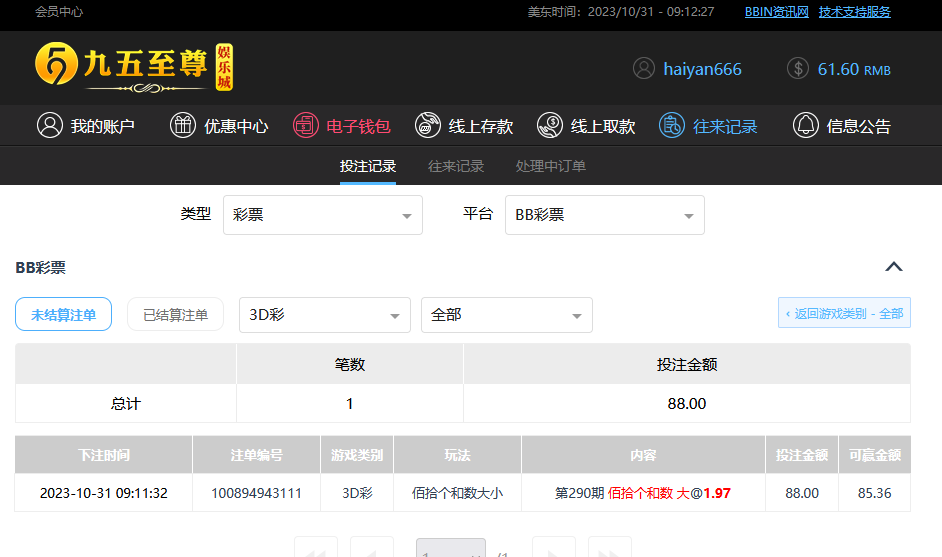
Task: Open the 信息公告 bell icon
Action: 805,125
